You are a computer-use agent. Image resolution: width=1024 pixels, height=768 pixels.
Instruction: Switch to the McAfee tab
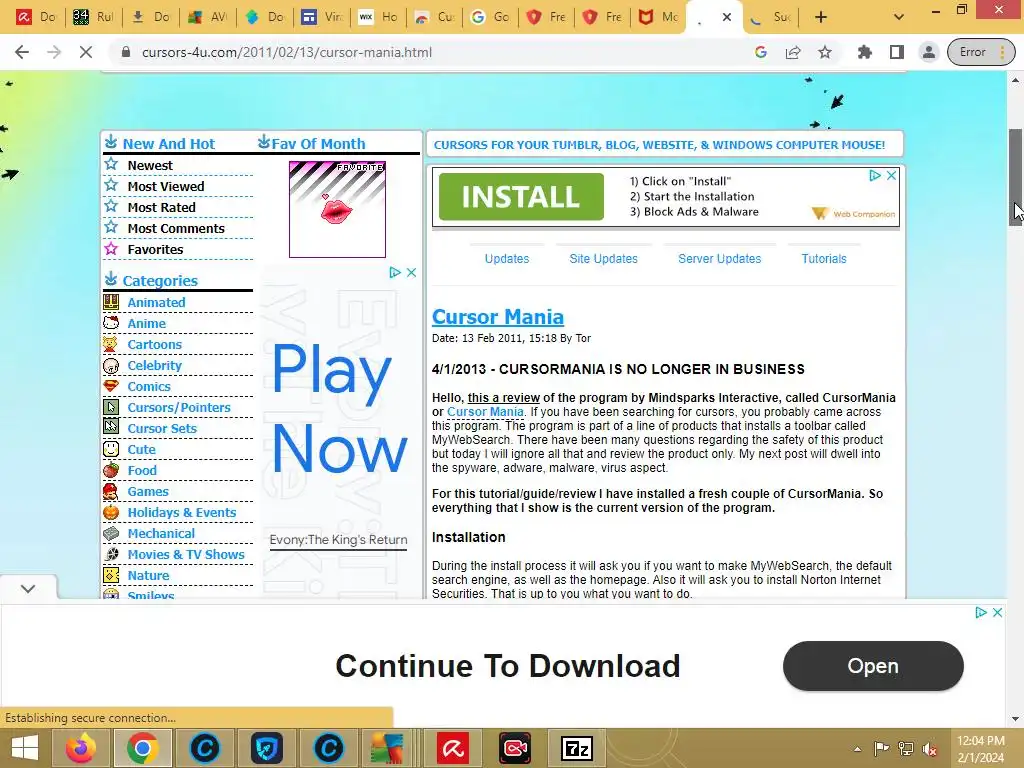point(658,17)
